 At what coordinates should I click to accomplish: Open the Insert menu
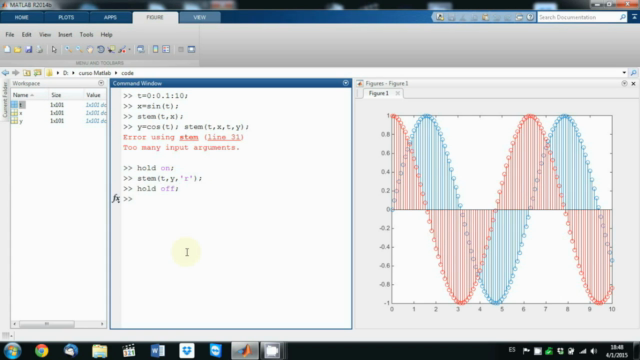tap(65, 35)
